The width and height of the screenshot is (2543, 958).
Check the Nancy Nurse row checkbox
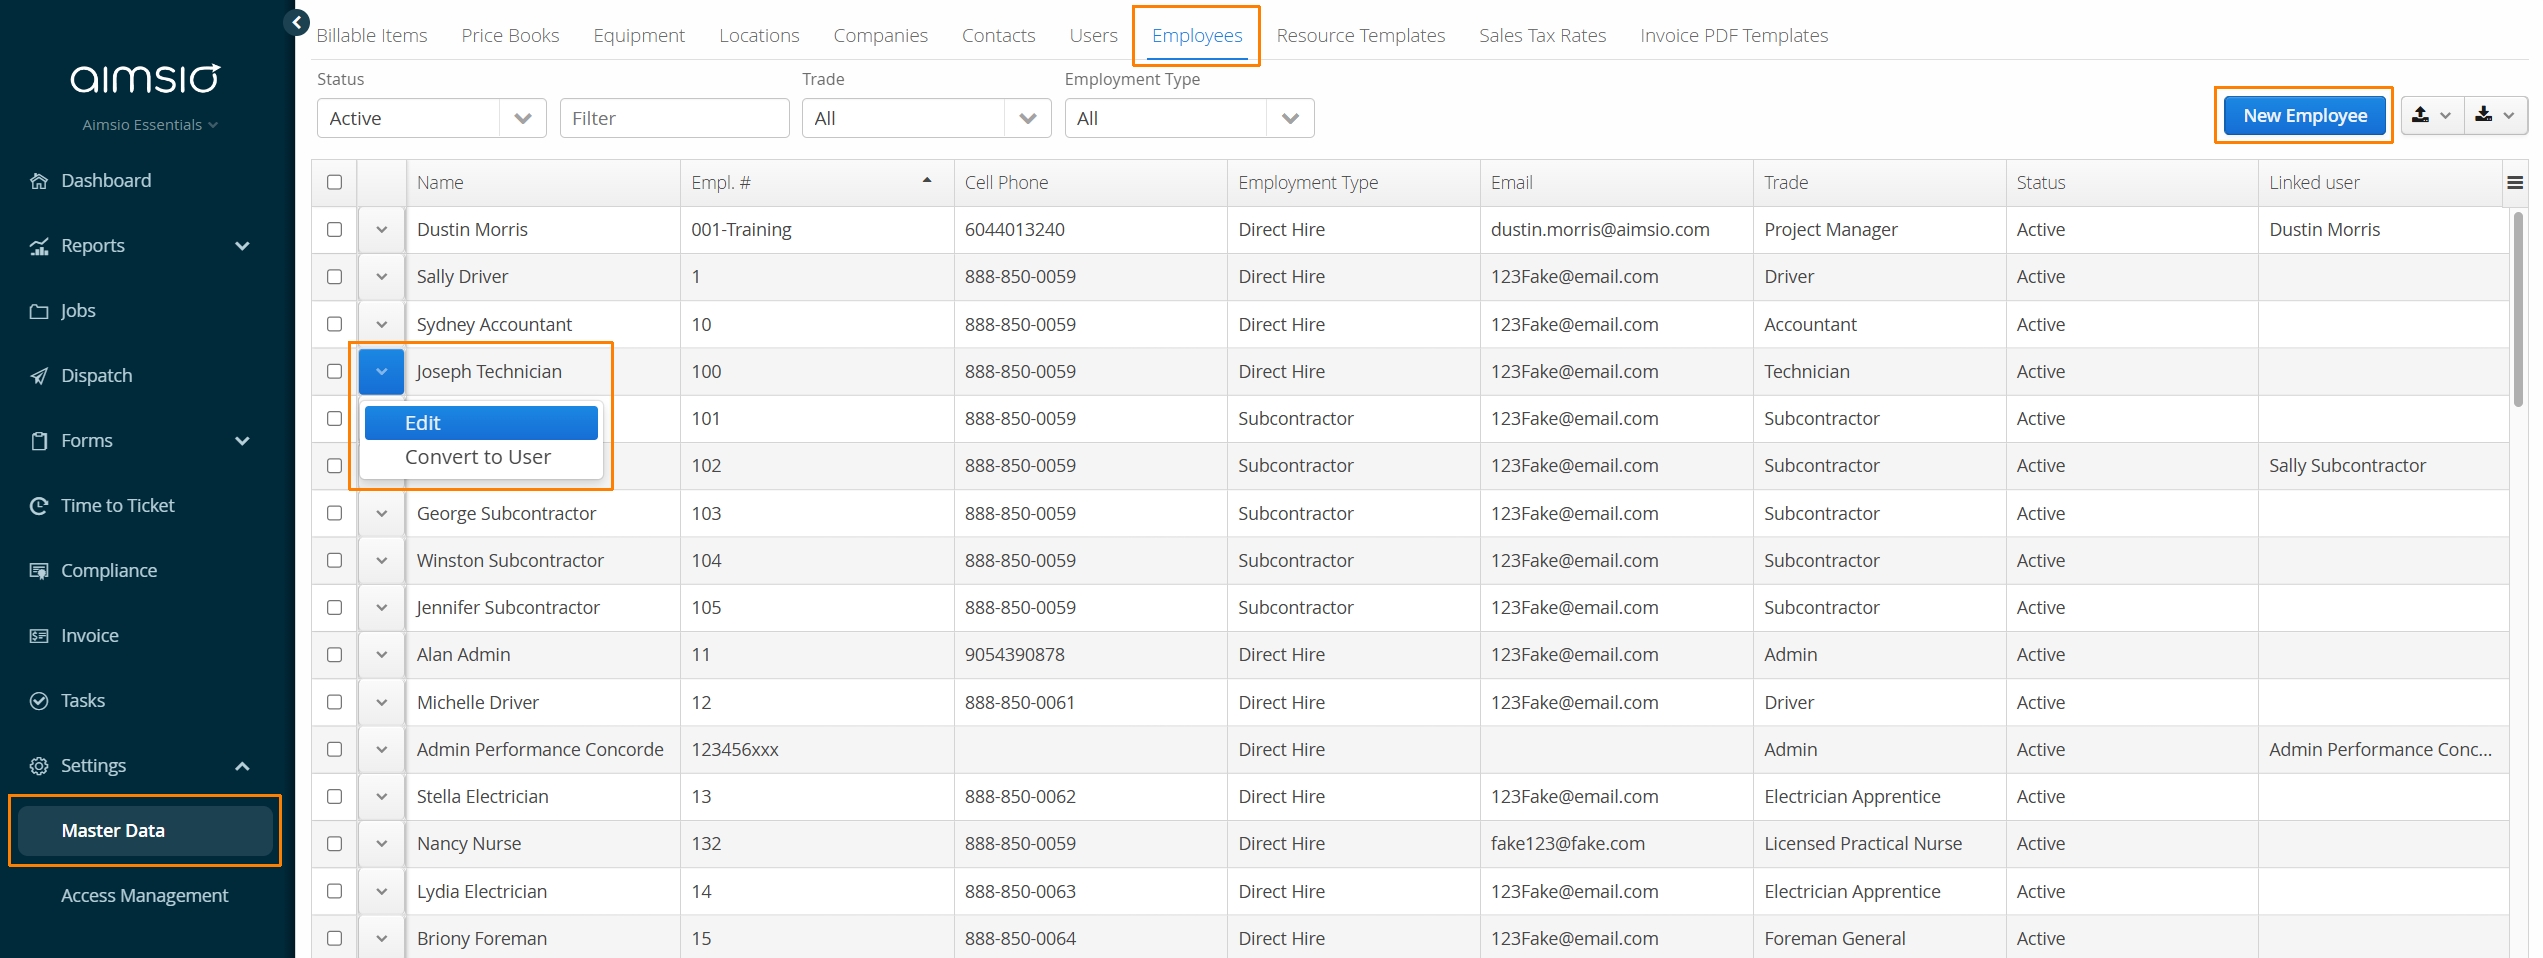(x=334, y=843)
